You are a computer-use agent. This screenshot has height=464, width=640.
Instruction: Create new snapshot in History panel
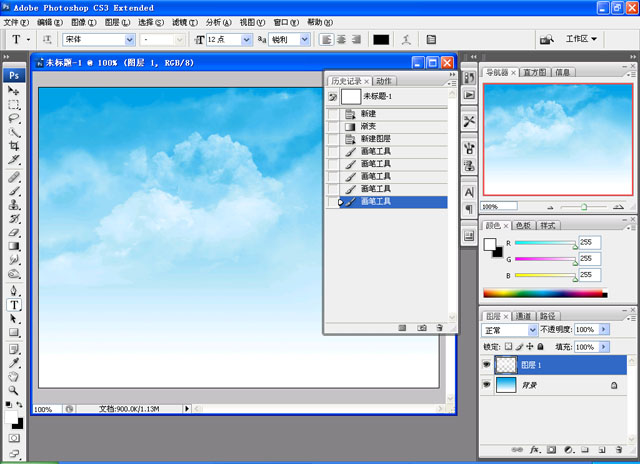[422, 328]
